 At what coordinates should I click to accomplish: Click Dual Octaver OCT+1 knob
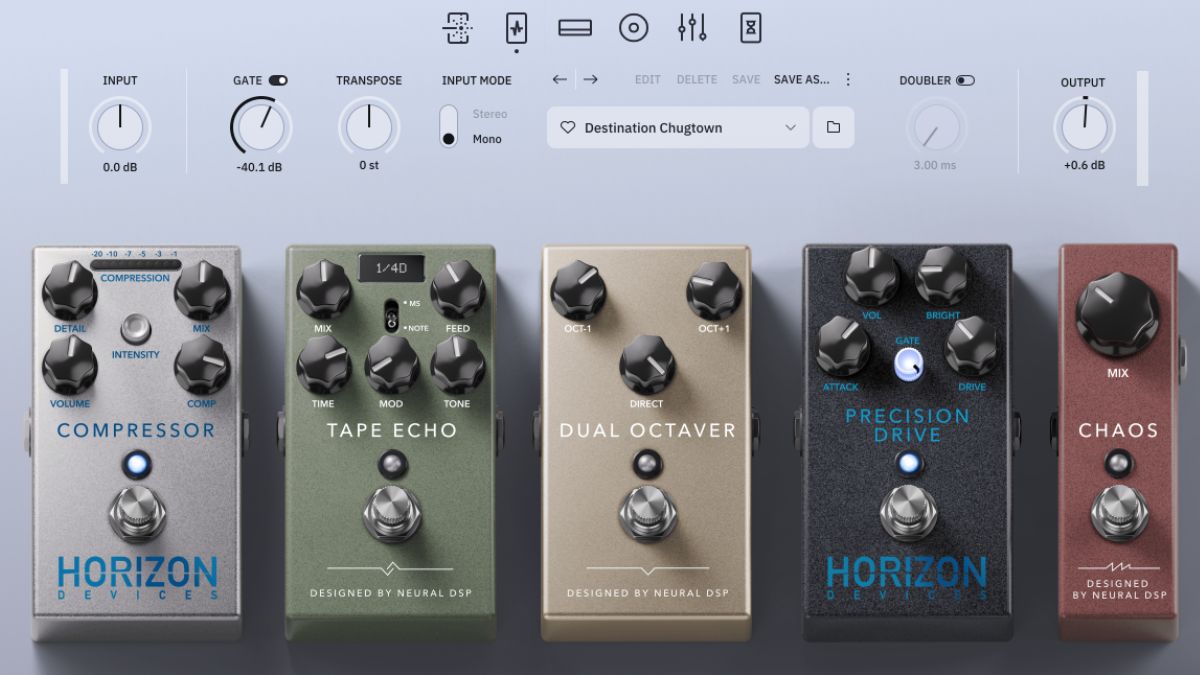tap(713, 291)
